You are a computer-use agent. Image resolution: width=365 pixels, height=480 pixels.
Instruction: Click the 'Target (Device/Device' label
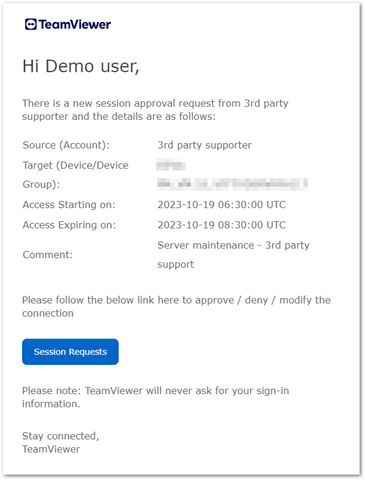tap(75, 165)
